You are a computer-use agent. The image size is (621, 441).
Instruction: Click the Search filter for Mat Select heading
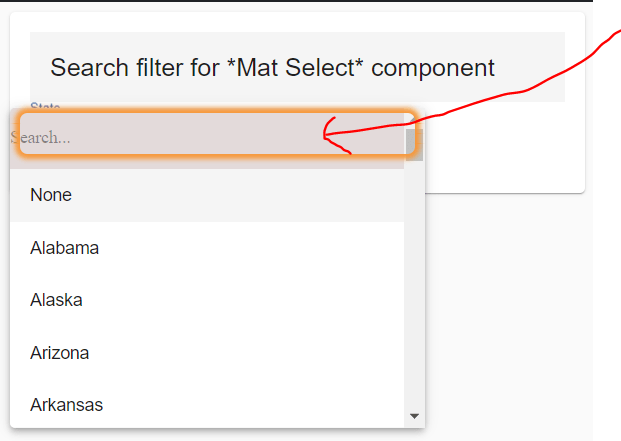(272, 67)
